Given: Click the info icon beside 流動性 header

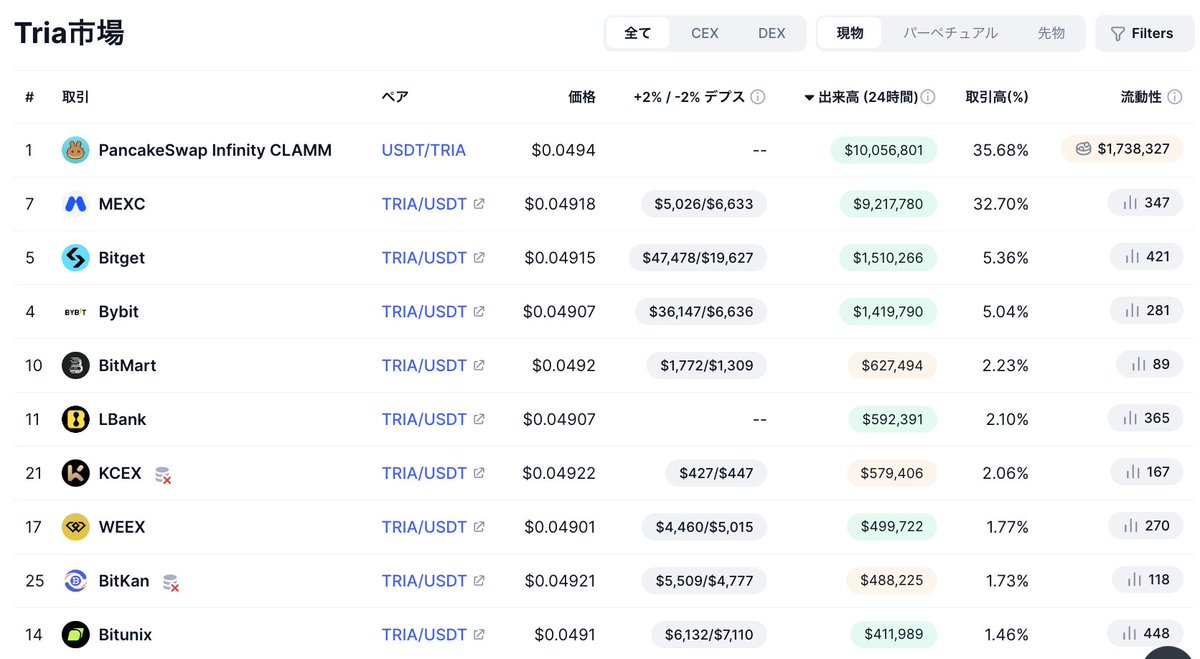Looking at the screenshot, I should 1175,97.
